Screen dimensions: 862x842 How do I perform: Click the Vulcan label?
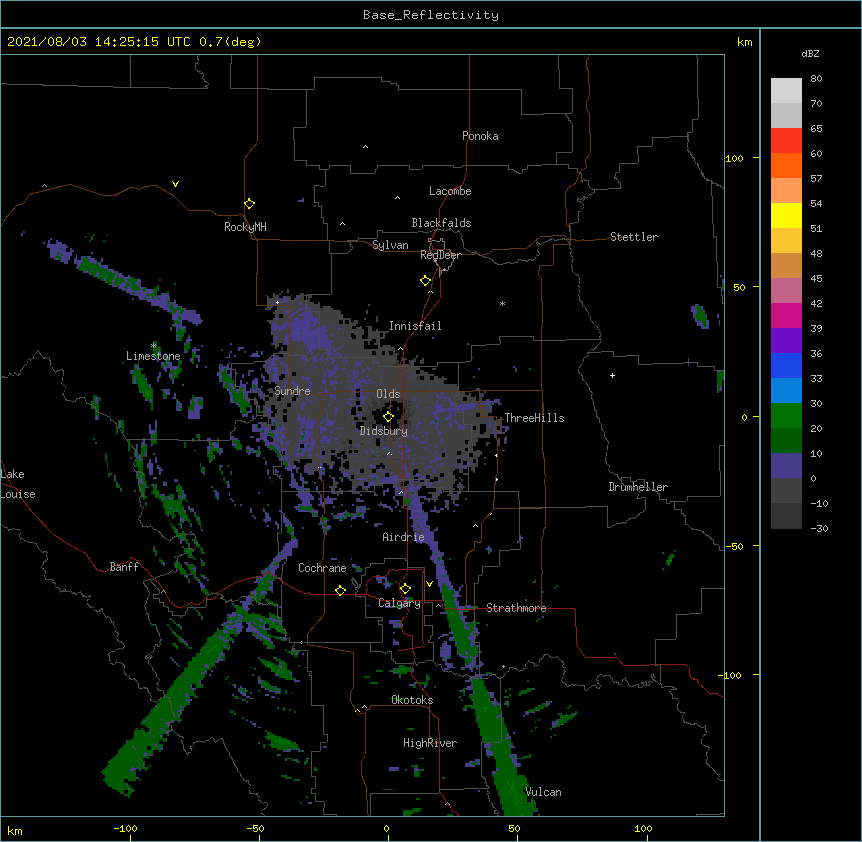click(x=543, y=792)
